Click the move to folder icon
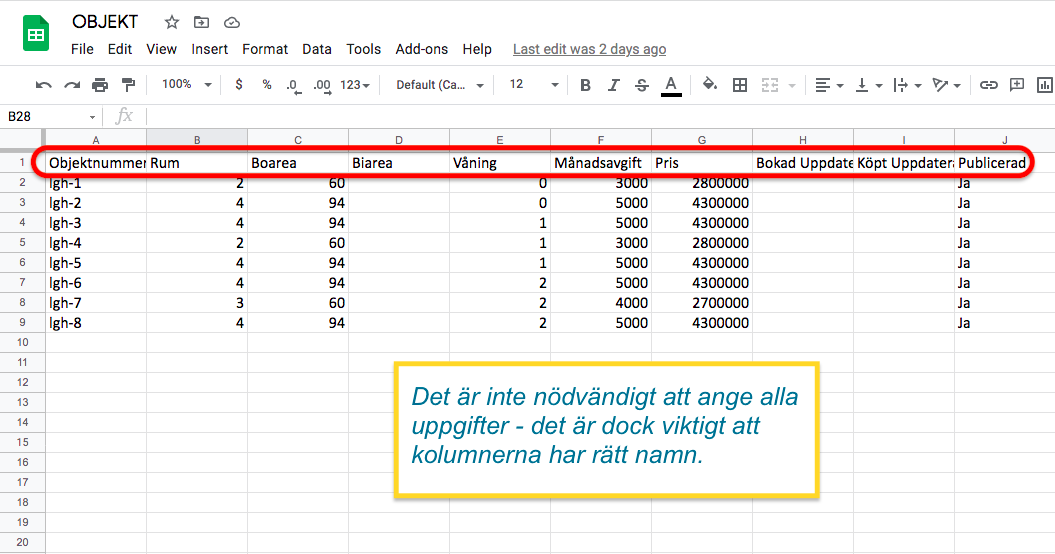 (x=202, y=22)
